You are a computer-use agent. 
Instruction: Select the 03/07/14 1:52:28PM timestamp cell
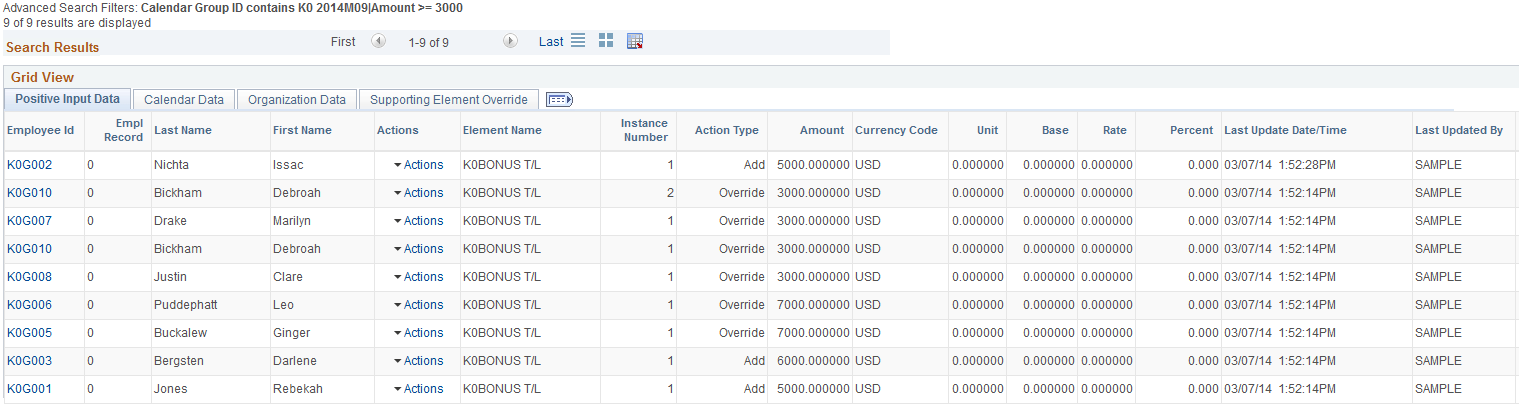click(x=1282, y=165)
